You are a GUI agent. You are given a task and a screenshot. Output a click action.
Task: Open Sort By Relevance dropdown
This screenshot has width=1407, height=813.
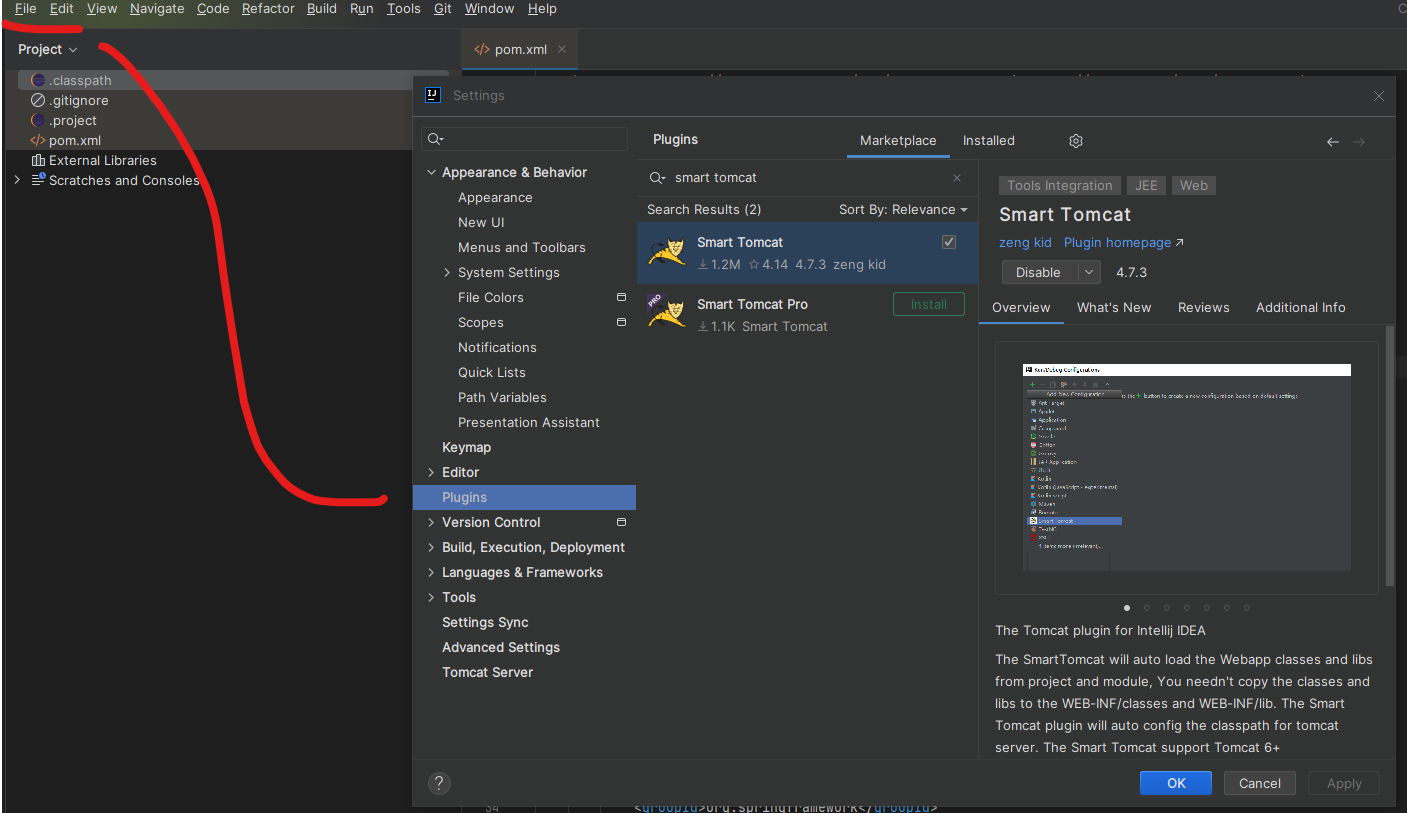pos(903,209)
